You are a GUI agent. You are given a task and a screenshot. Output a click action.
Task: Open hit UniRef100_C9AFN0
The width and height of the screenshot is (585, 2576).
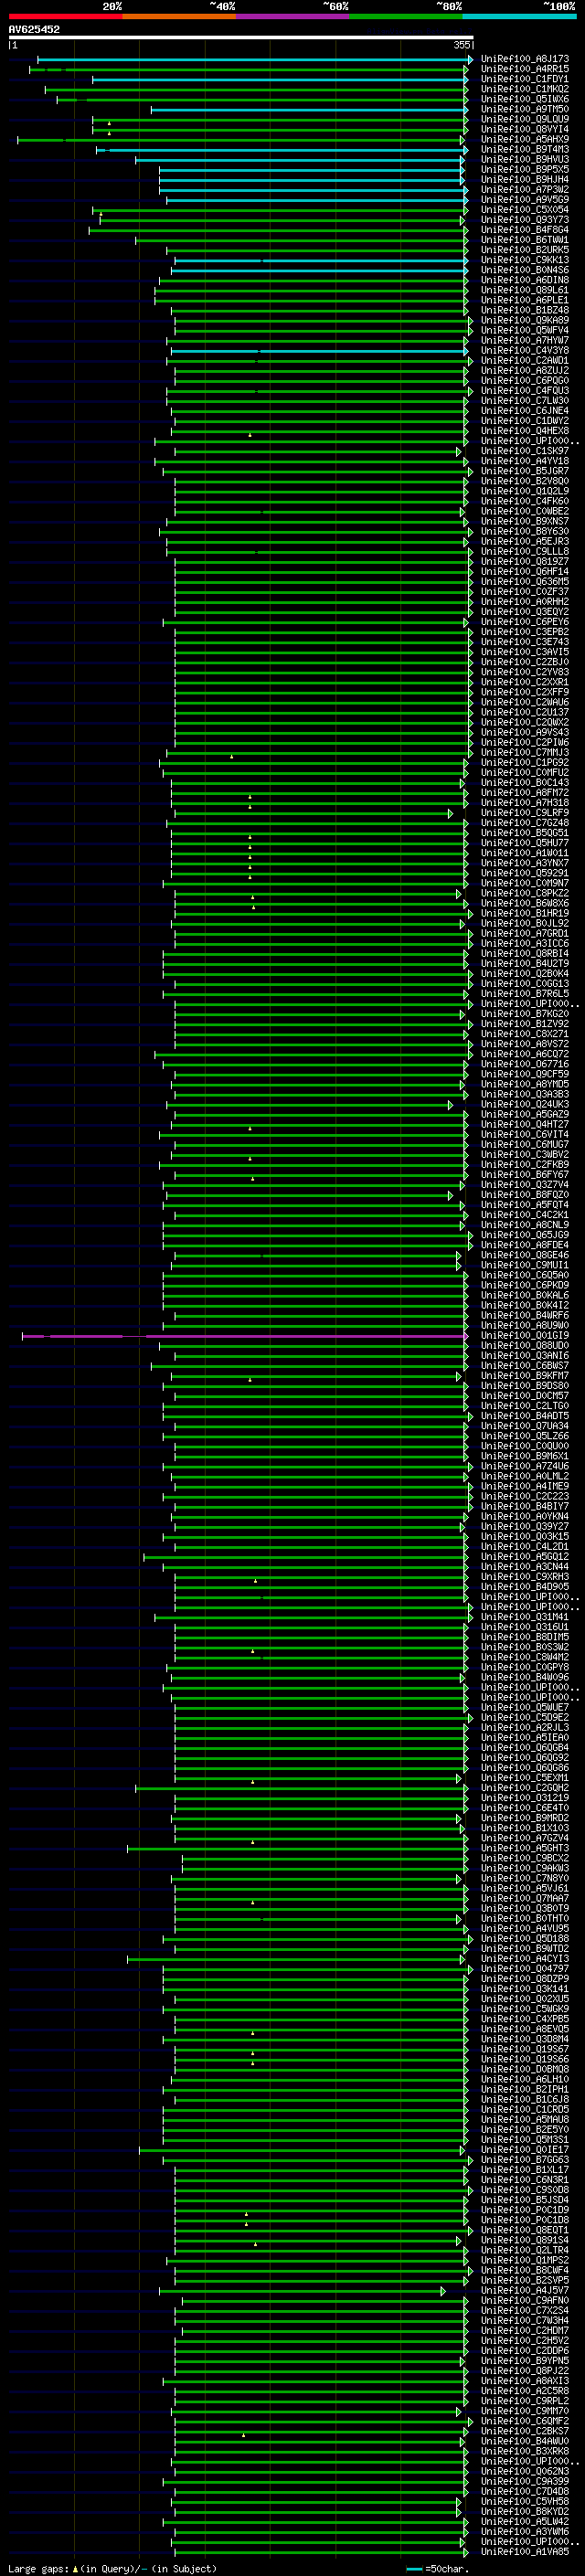pyautogui.click(x=524, y=2300)
